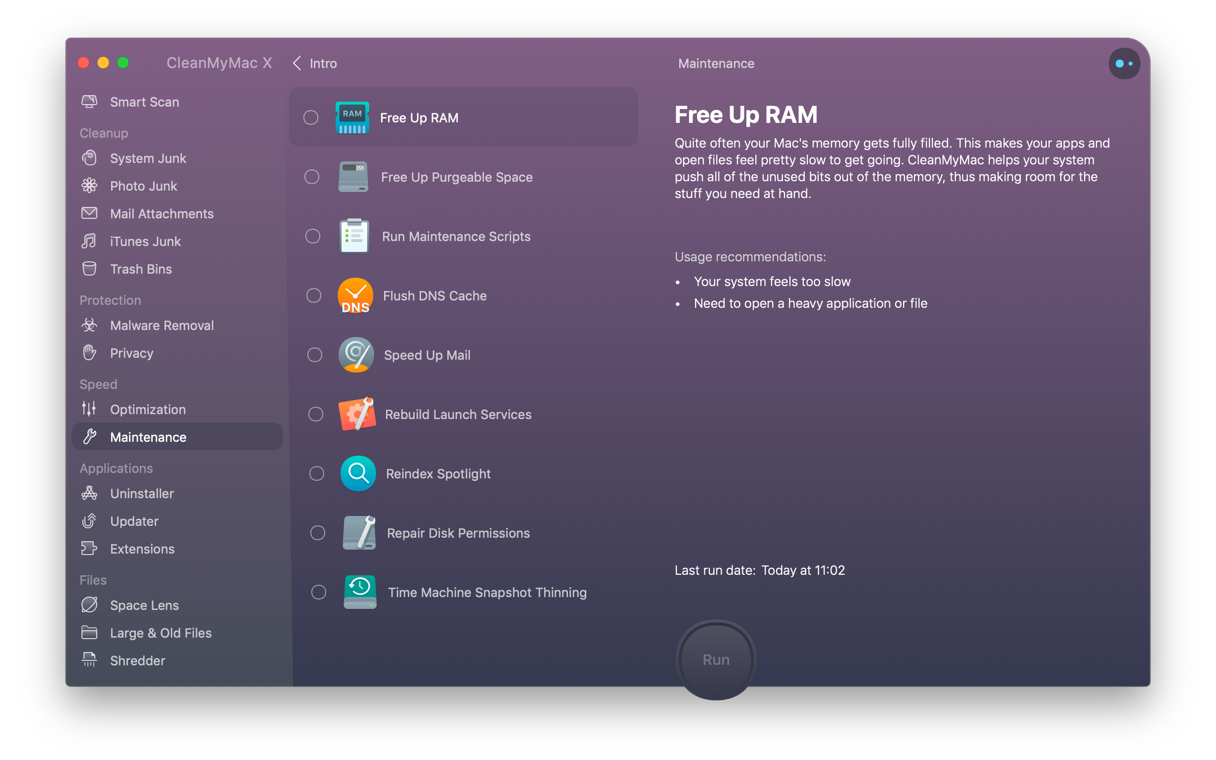The image size is (1216, 760).
Task: Click the Optimization sliders icon
Action: pyautogui.click(x=90, y=409)
